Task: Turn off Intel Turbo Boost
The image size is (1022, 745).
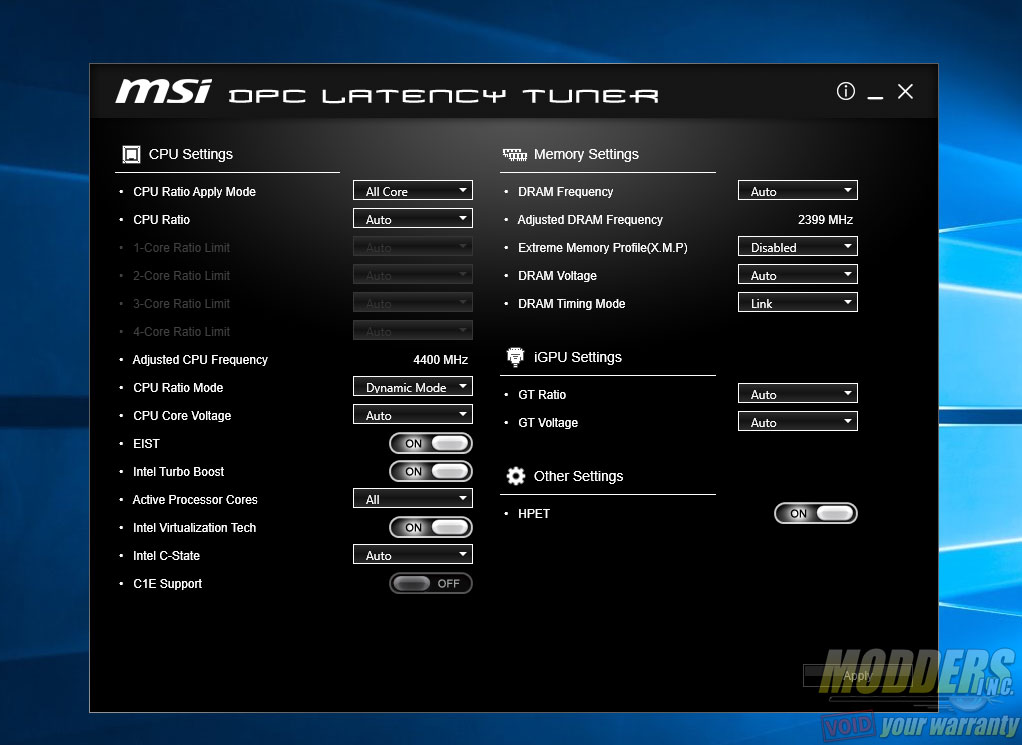Action: pyautogui.click(x=430, y=471)
